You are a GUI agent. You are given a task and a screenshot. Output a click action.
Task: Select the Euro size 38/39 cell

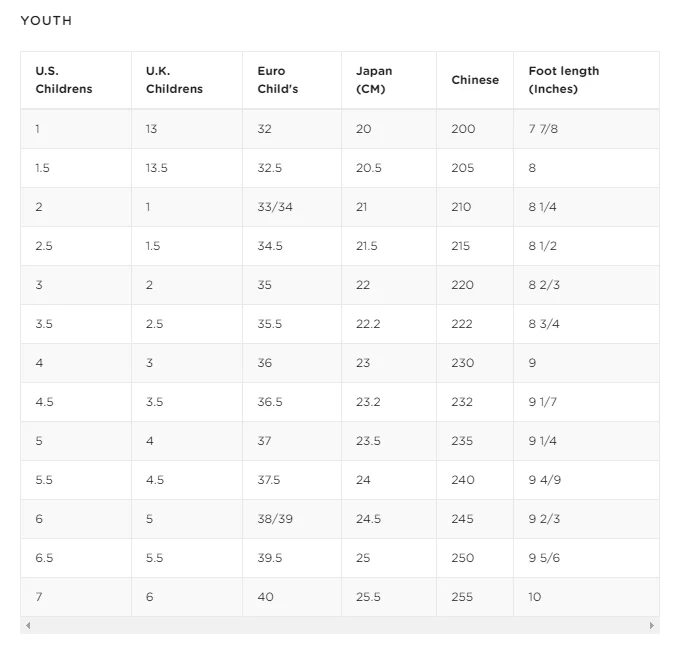(273, 519)
